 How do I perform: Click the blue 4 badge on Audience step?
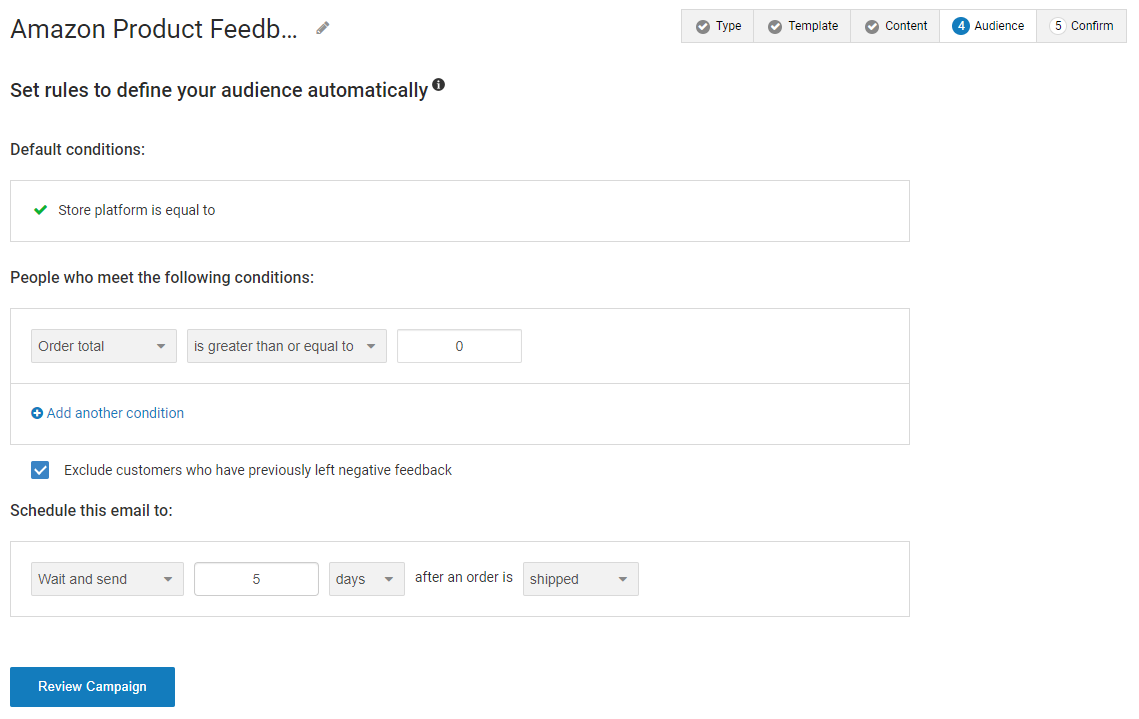[x=961, y=26]
